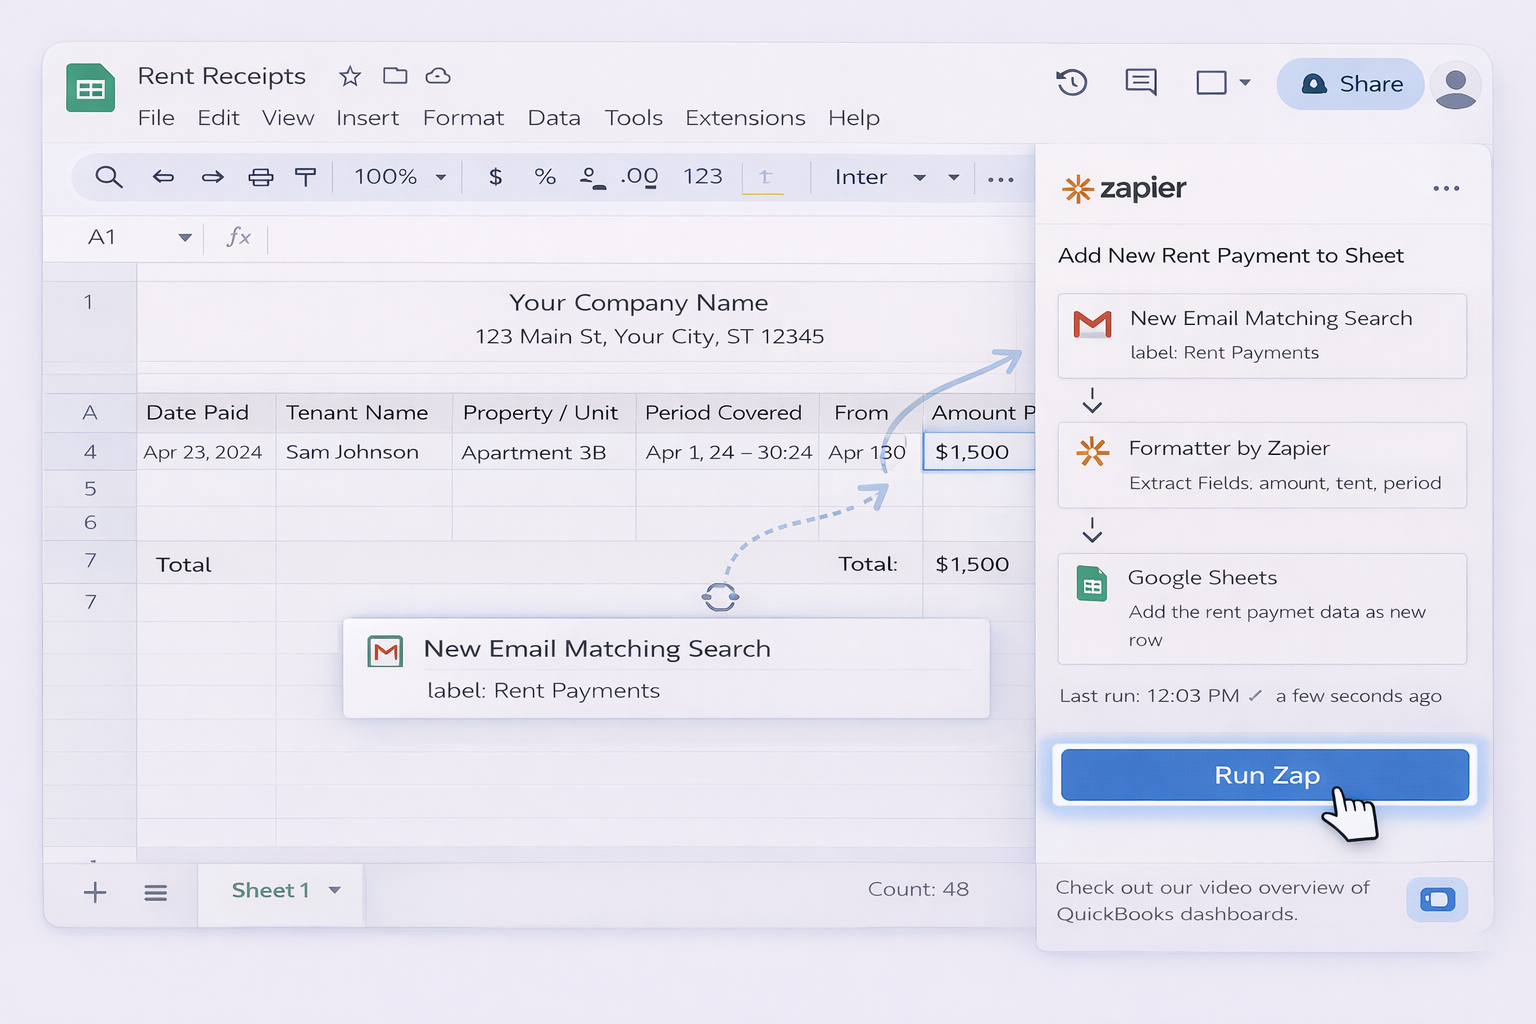Click the Tenant Name header cell
The image size is (1536, 1024).
pos(364,413)
